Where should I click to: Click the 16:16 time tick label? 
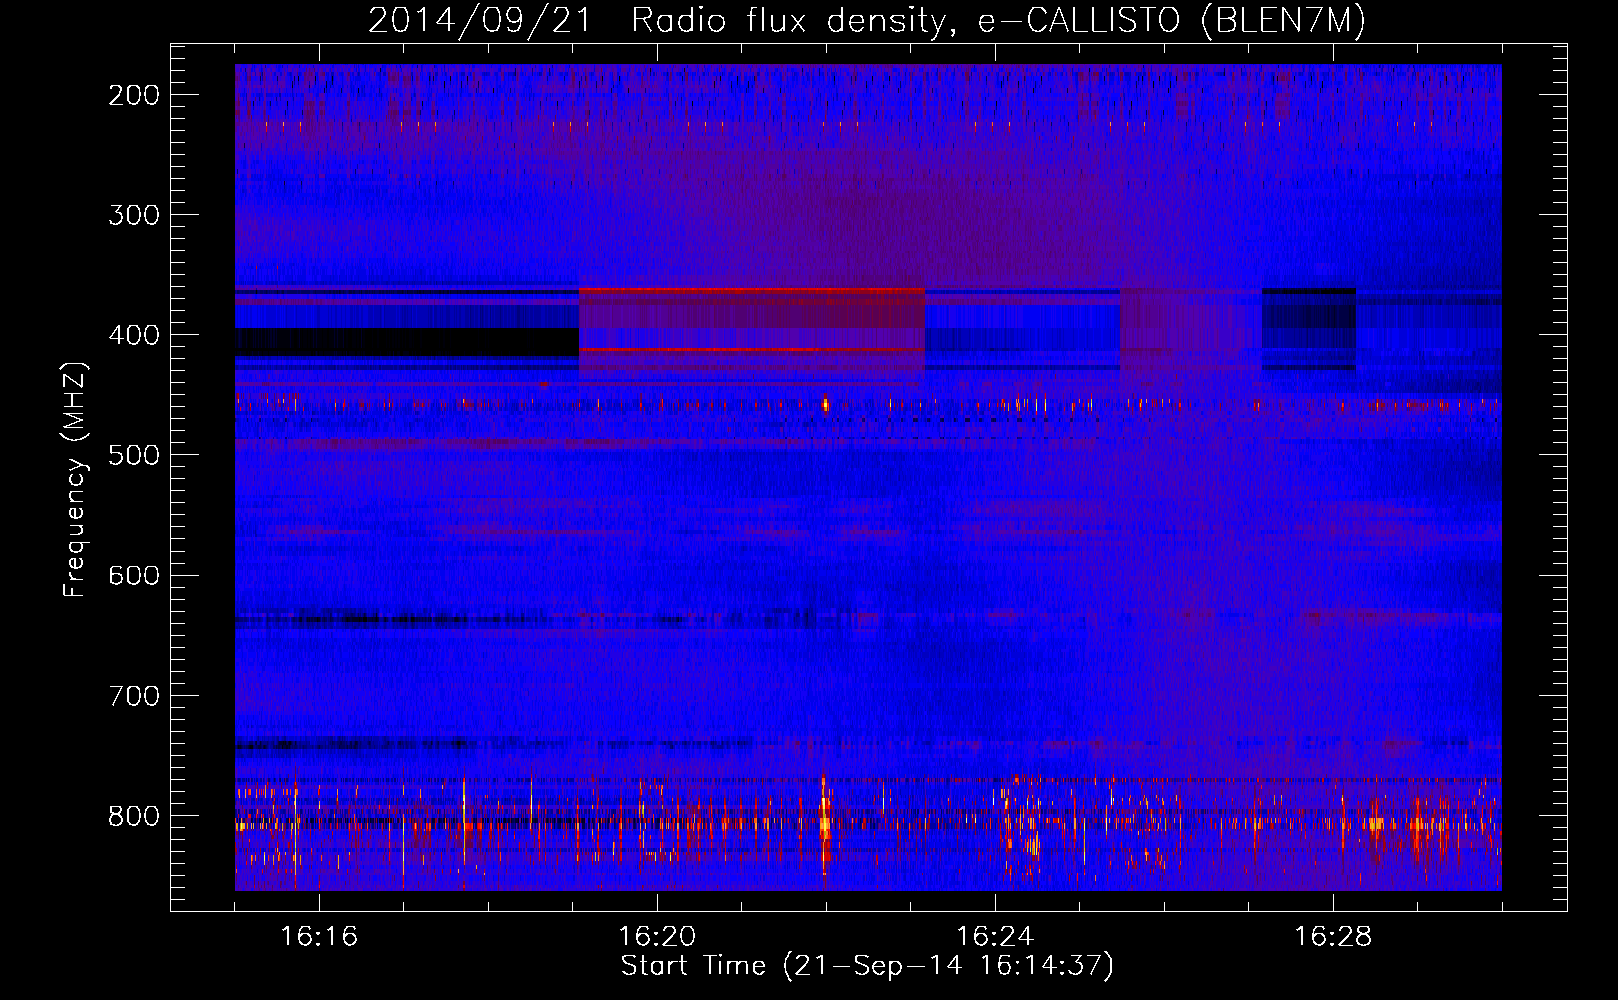[319, 937]
